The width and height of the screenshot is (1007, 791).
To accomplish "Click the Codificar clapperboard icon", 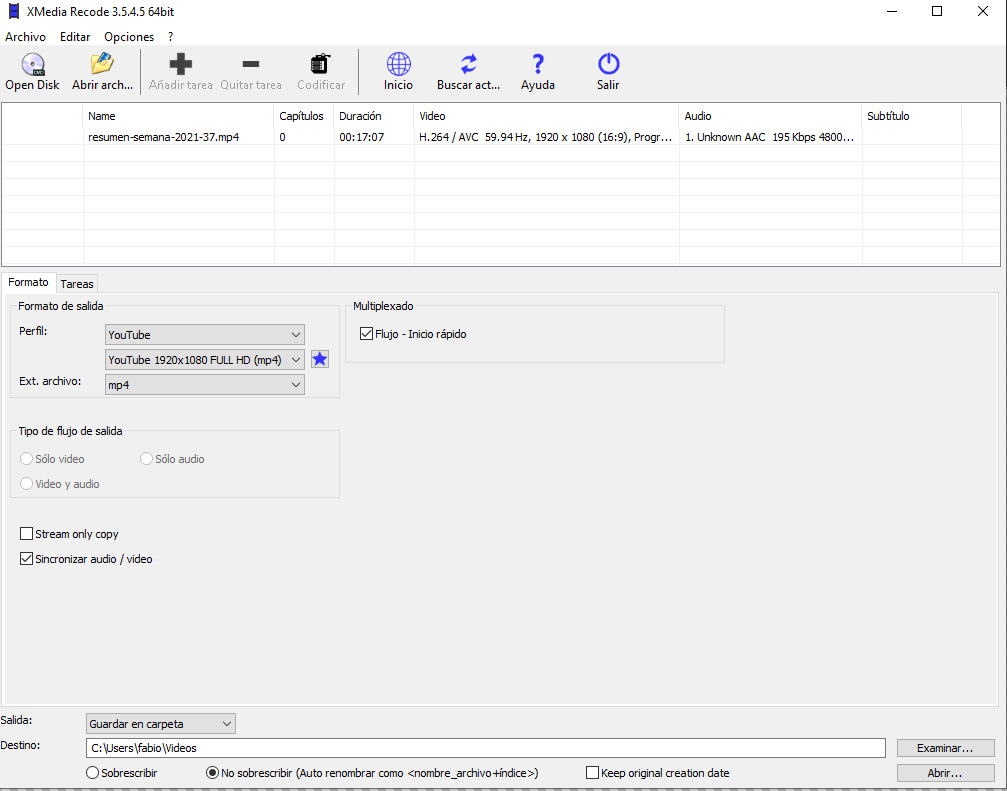I will click(320, 64).
